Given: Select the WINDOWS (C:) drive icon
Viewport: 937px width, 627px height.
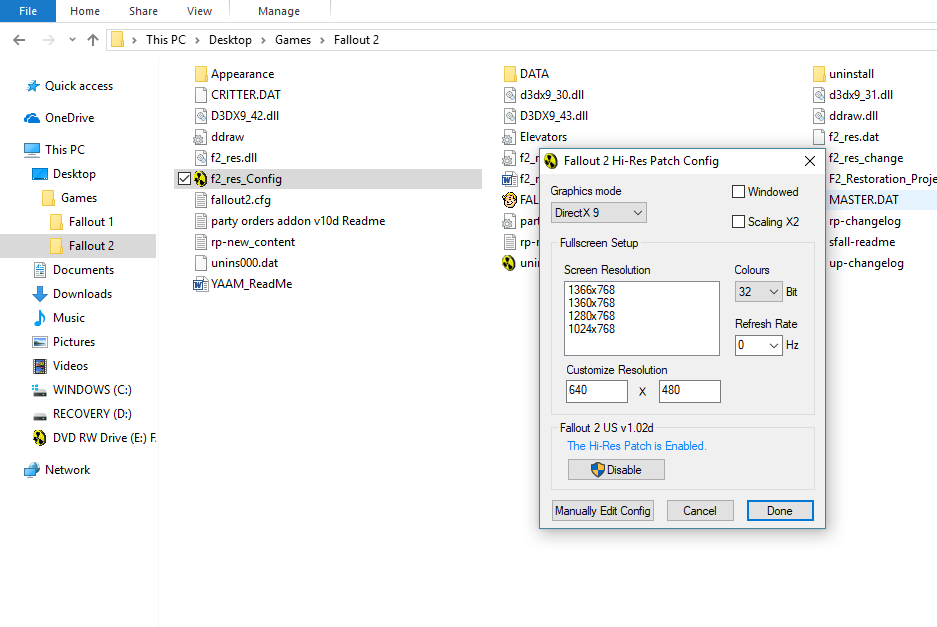Looking at the screenshot, I should (x=39, y=390).
